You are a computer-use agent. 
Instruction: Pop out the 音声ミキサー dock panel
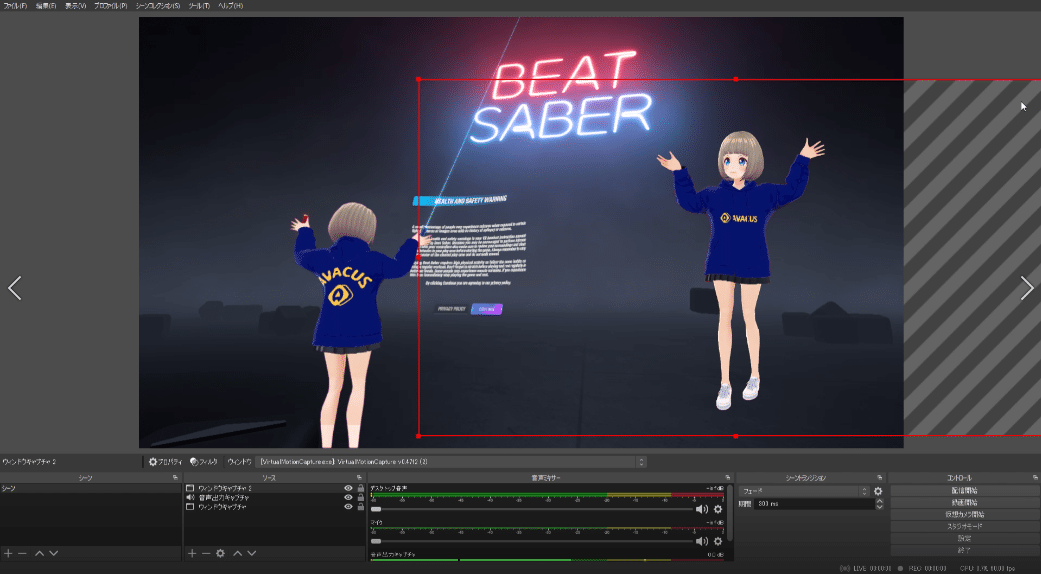[728, 478]
